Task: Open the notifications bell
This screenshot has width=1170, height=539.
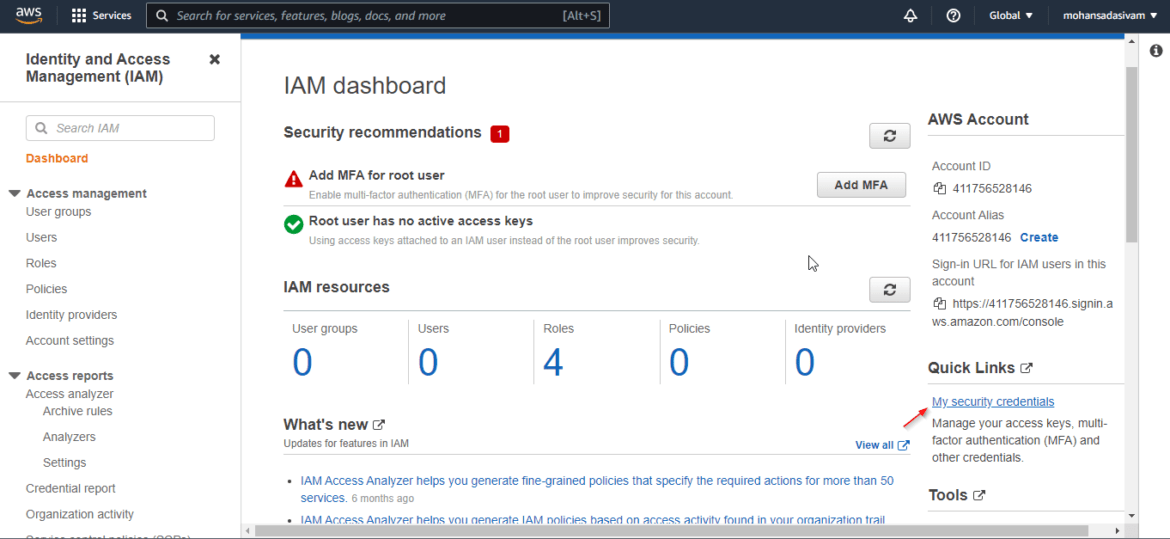Action: coord(910,16)
